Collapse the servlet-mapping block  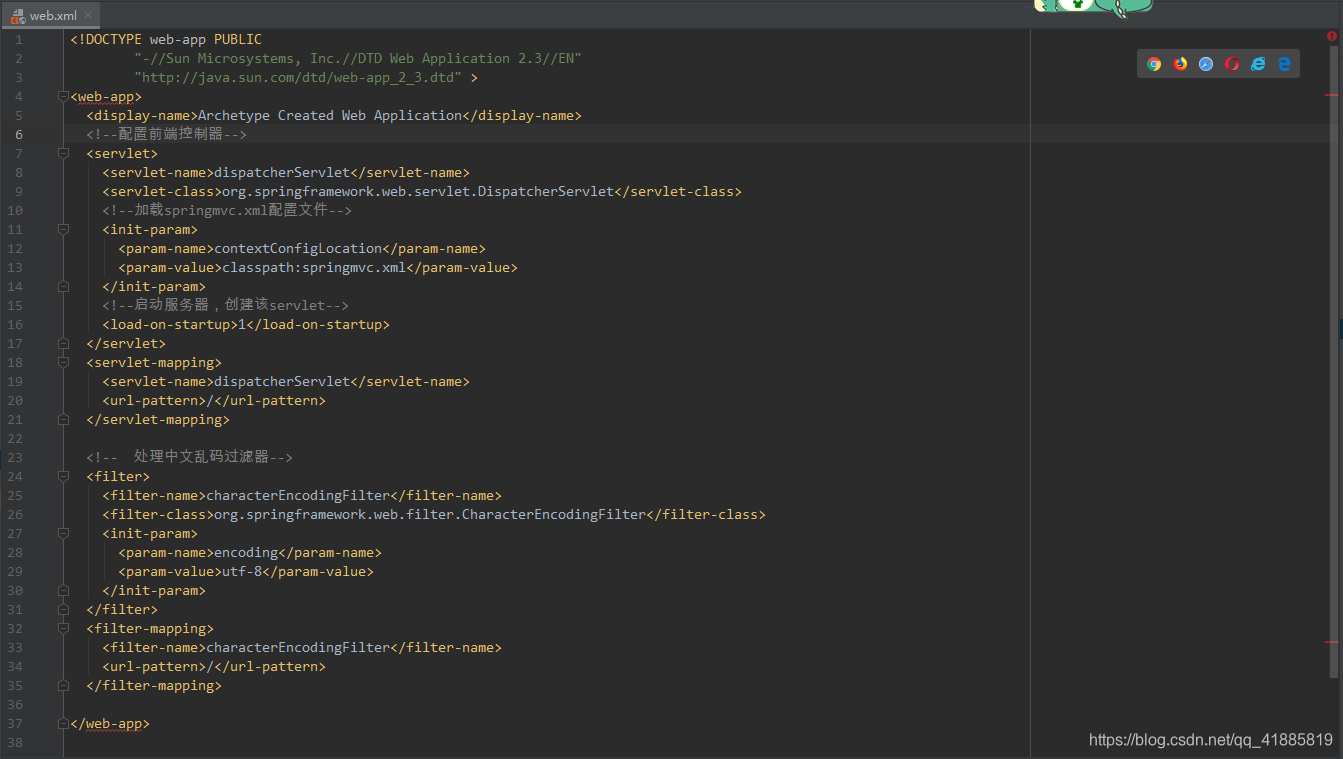(x=63, y=362)
